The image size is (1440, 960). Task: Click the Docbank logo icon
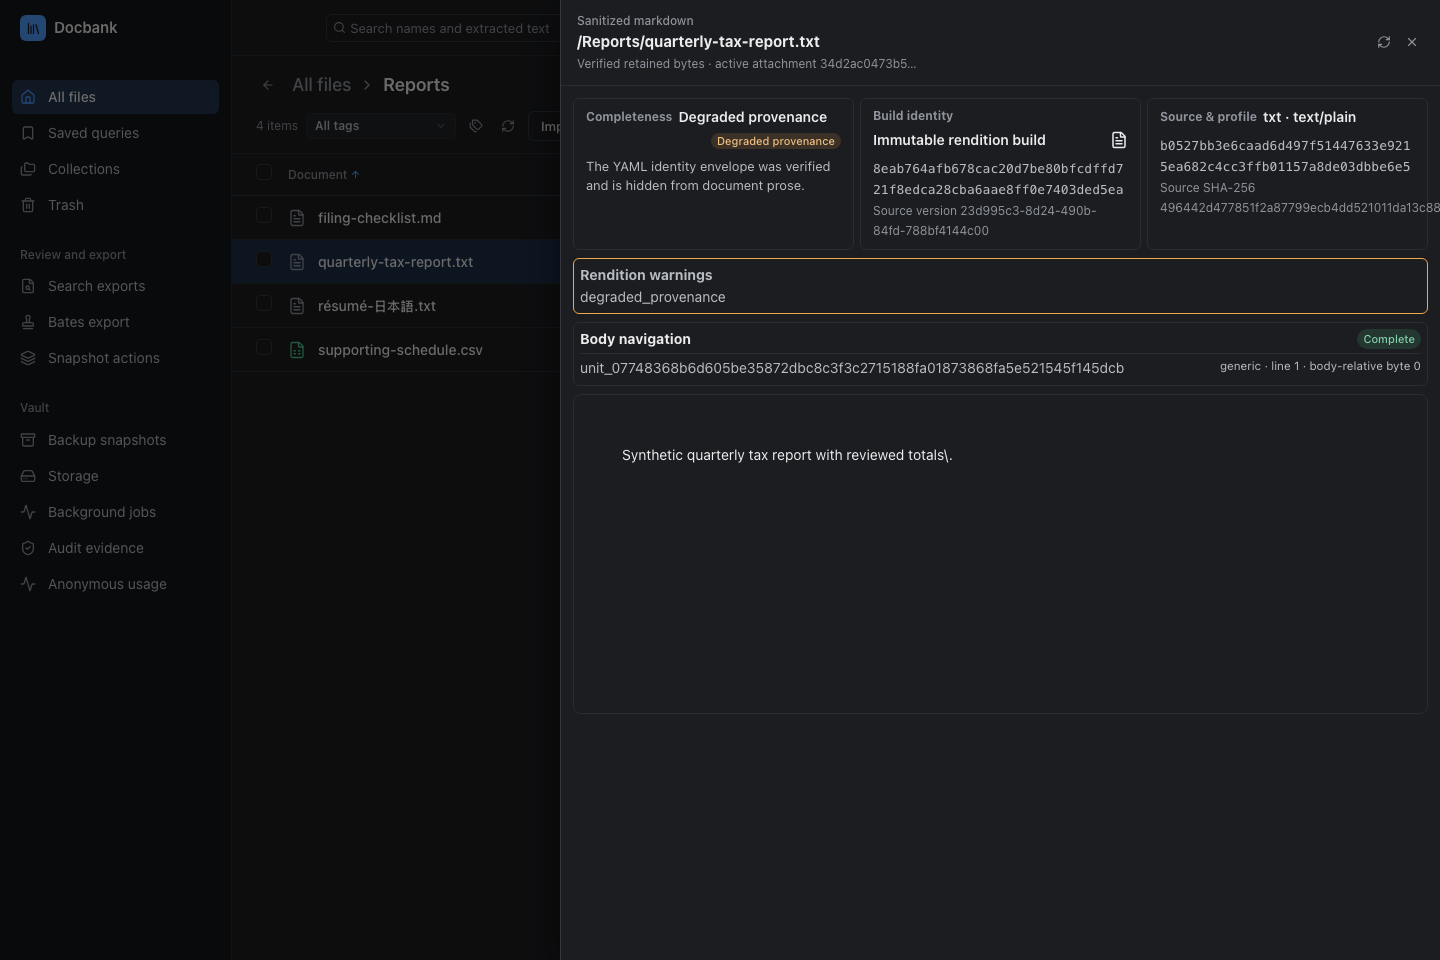[x=32, y=28]
